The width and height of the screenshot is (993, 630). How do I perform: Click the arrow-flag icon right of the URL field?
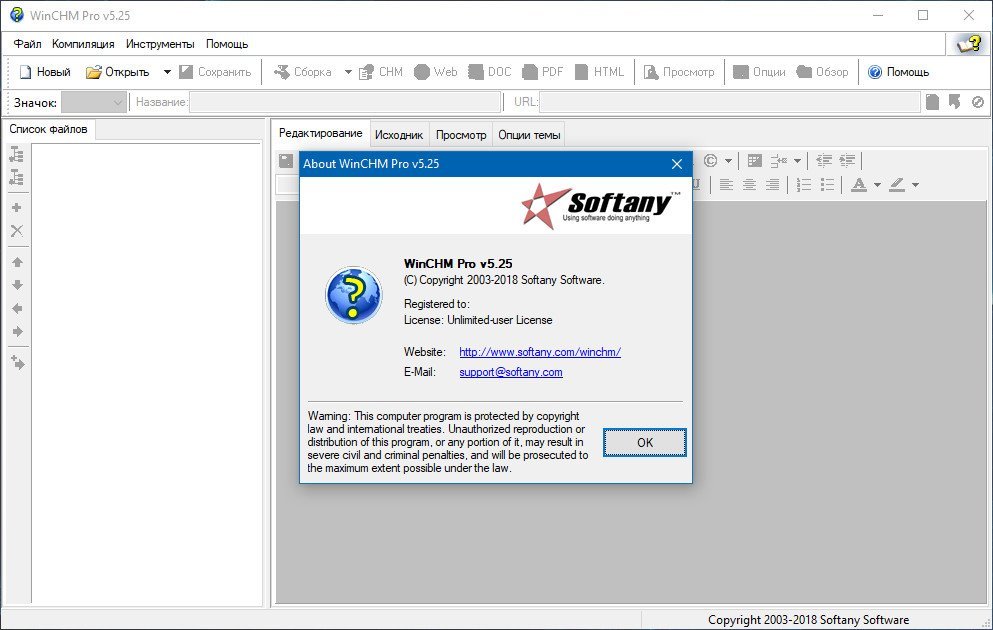point(954,102)
